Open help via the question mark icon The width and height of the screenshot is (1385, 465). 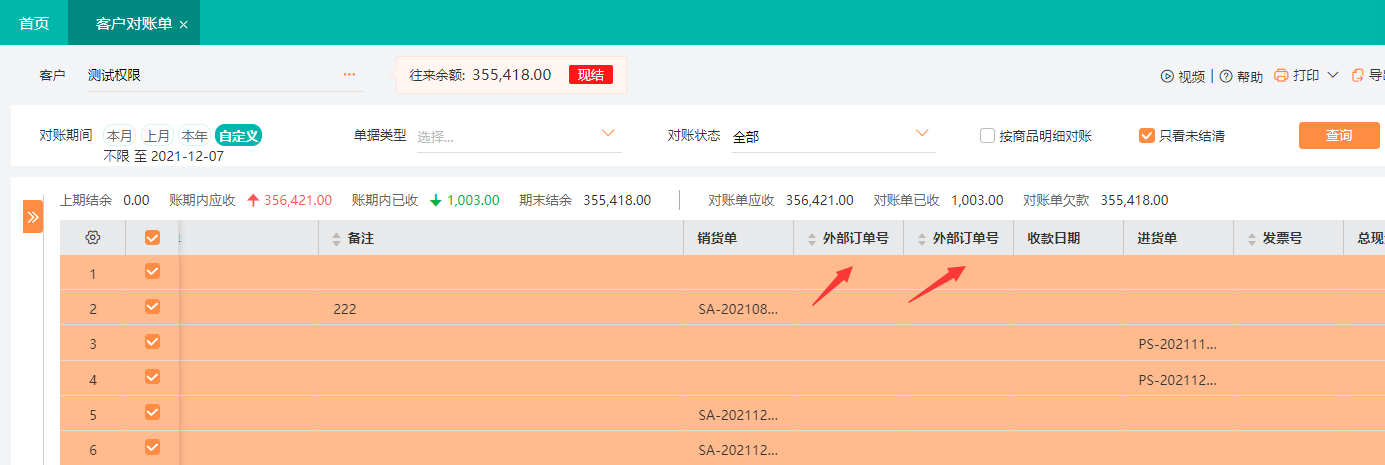pos(1226,76)
